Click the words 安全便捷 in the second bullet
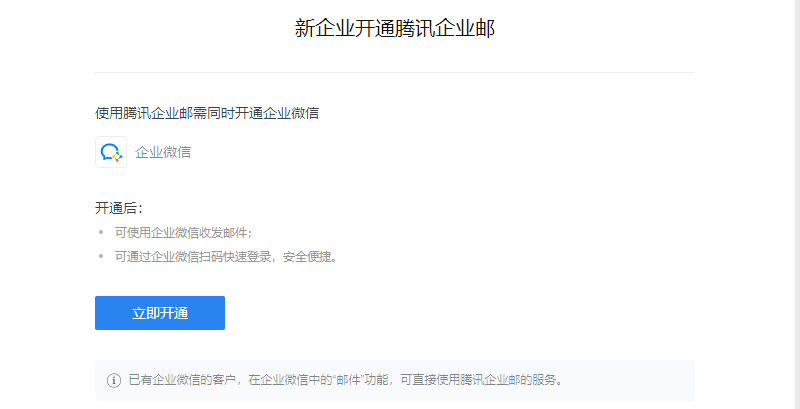Screen dimensions: 800x409 pos(307,257)
